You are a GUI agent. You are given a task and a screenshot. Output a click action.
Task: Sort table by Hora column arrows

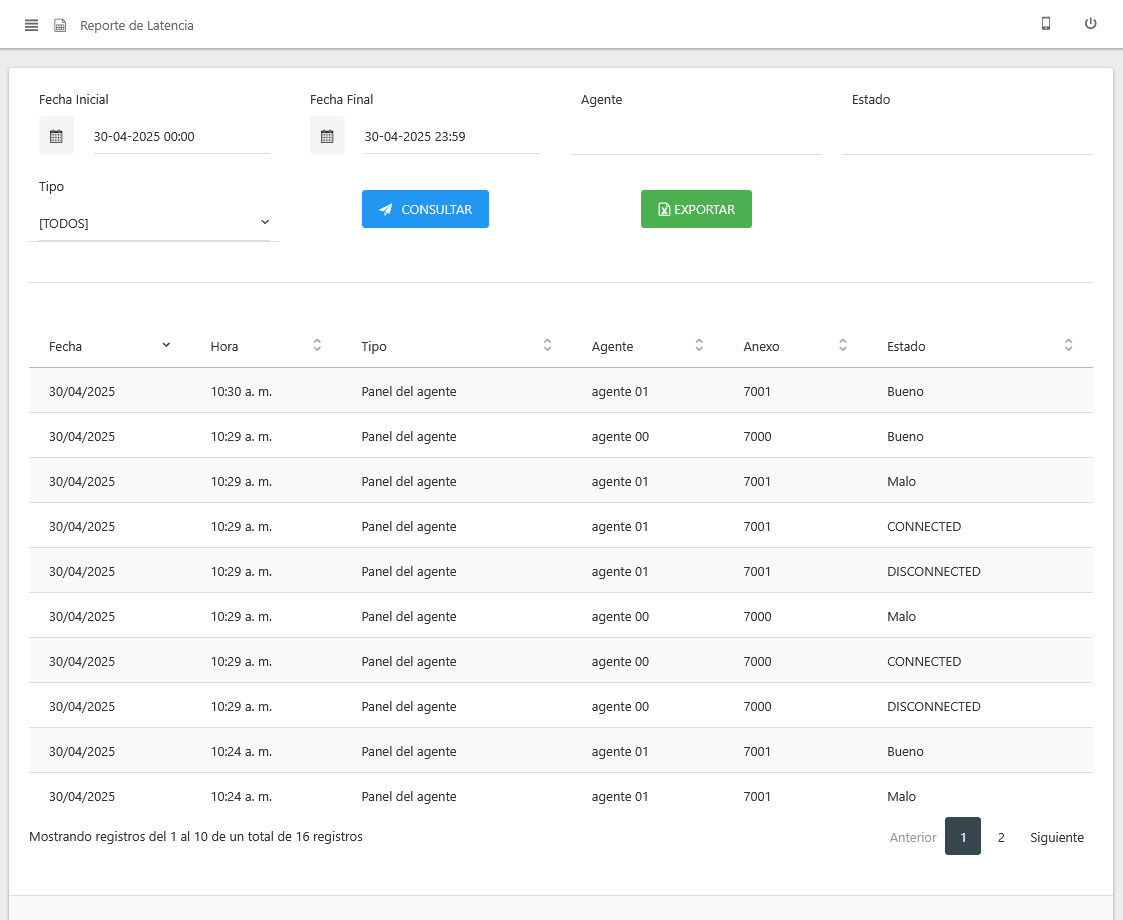click(317, 345)
